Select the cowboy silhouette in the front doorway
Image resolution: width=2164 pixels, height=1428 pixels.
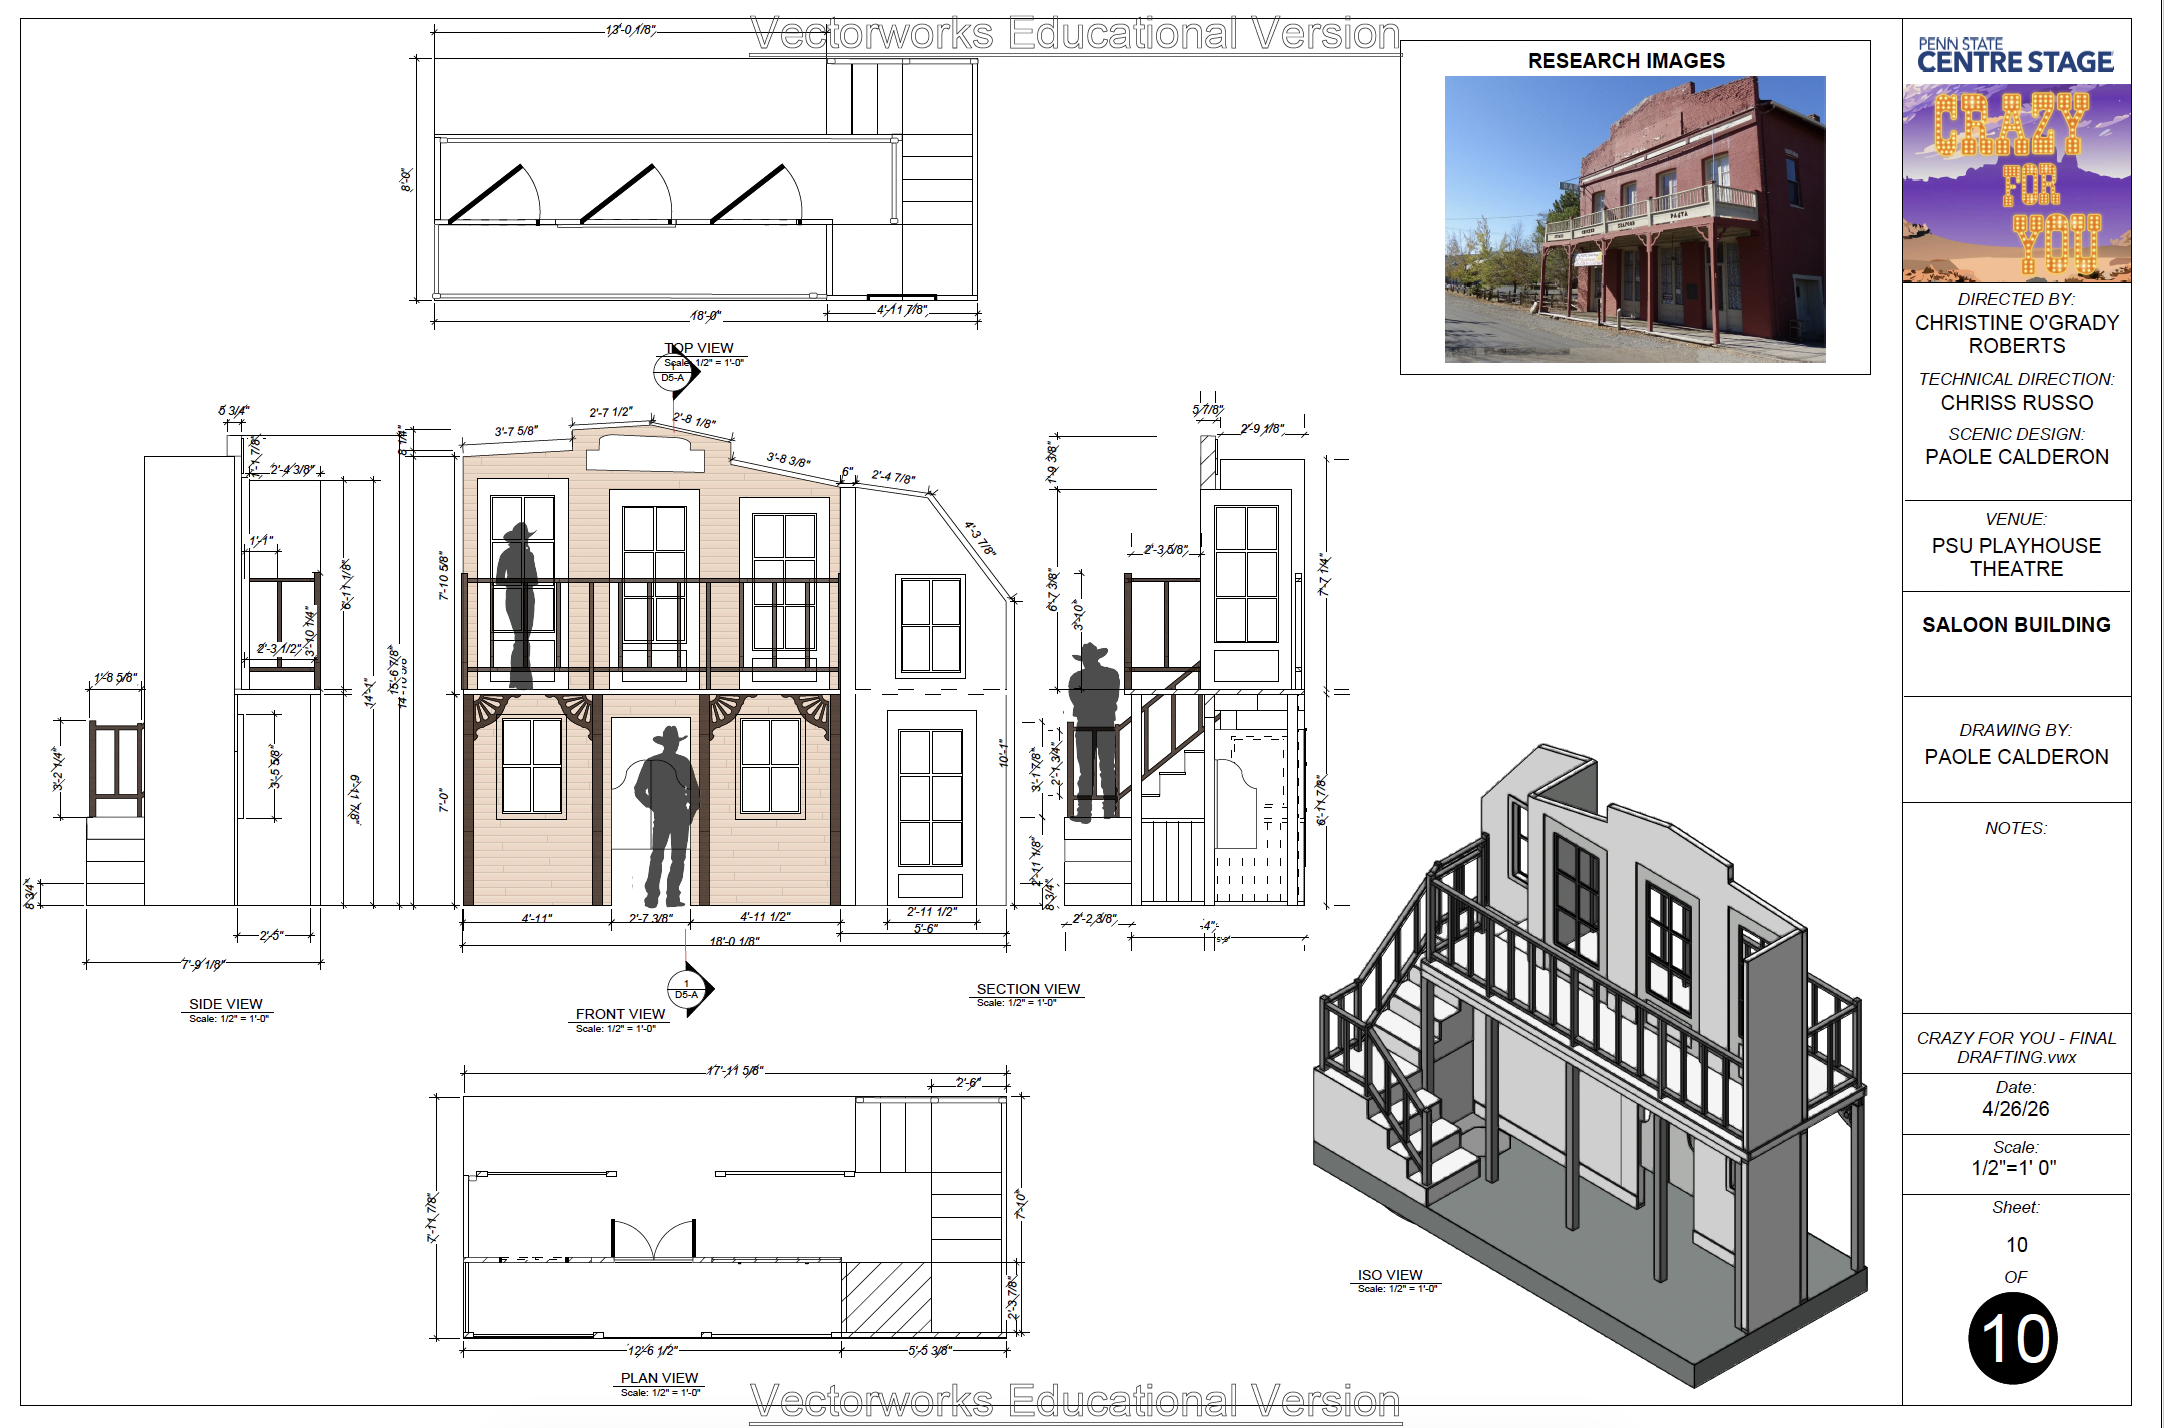[667, 816]
